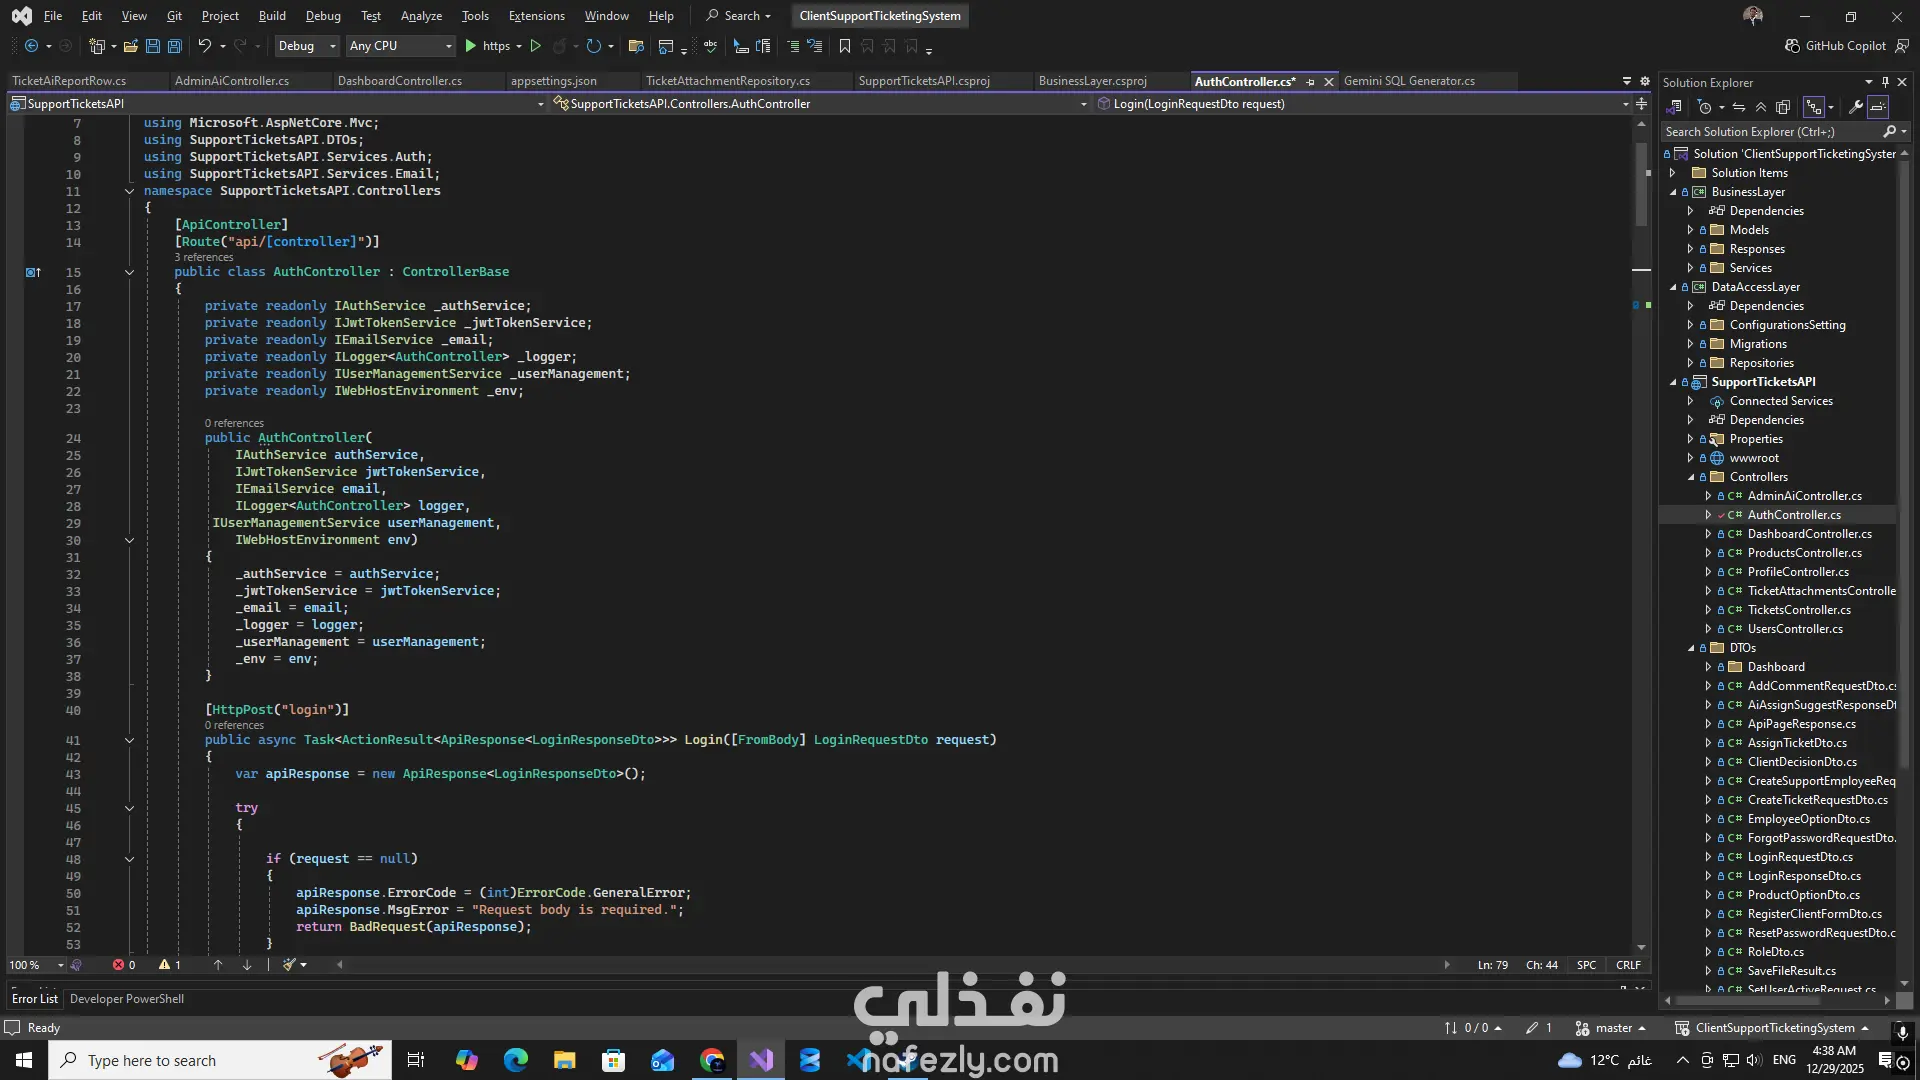This screenshot has width=1920, height=1080.
Task: Open the Build menu
Action: click(271, 16)
